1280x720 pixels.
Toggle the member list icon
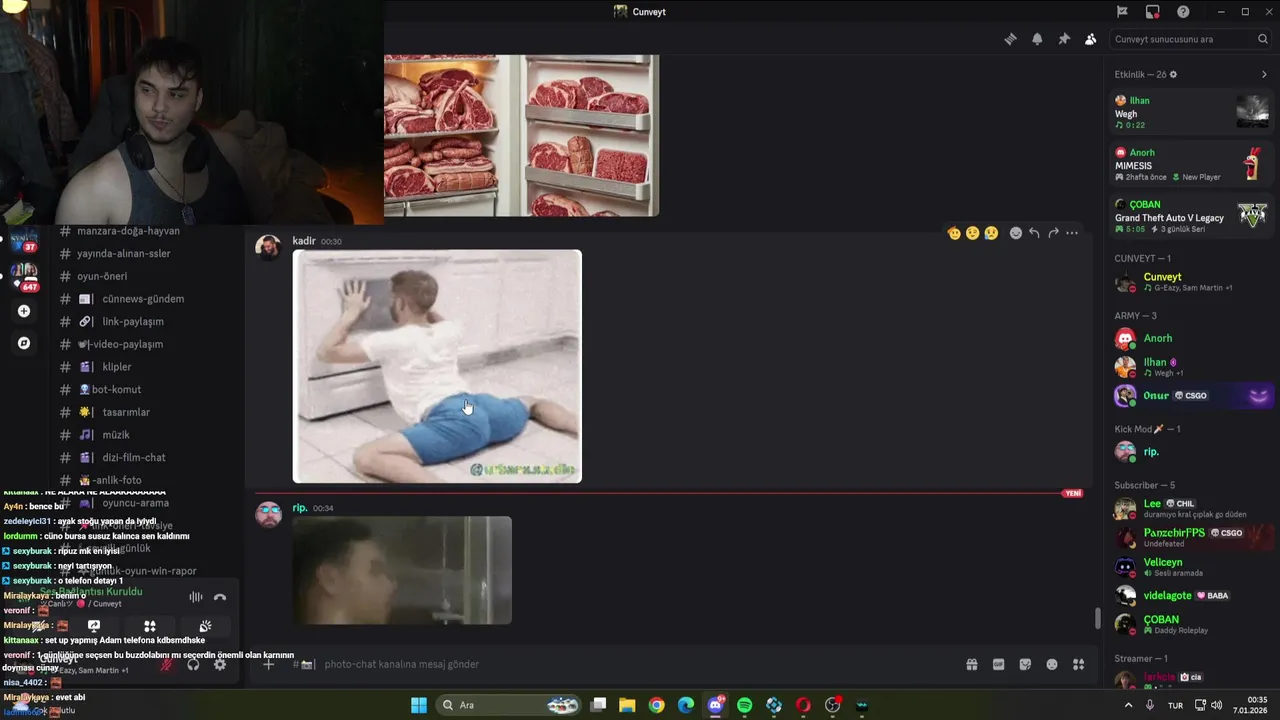1090,39
